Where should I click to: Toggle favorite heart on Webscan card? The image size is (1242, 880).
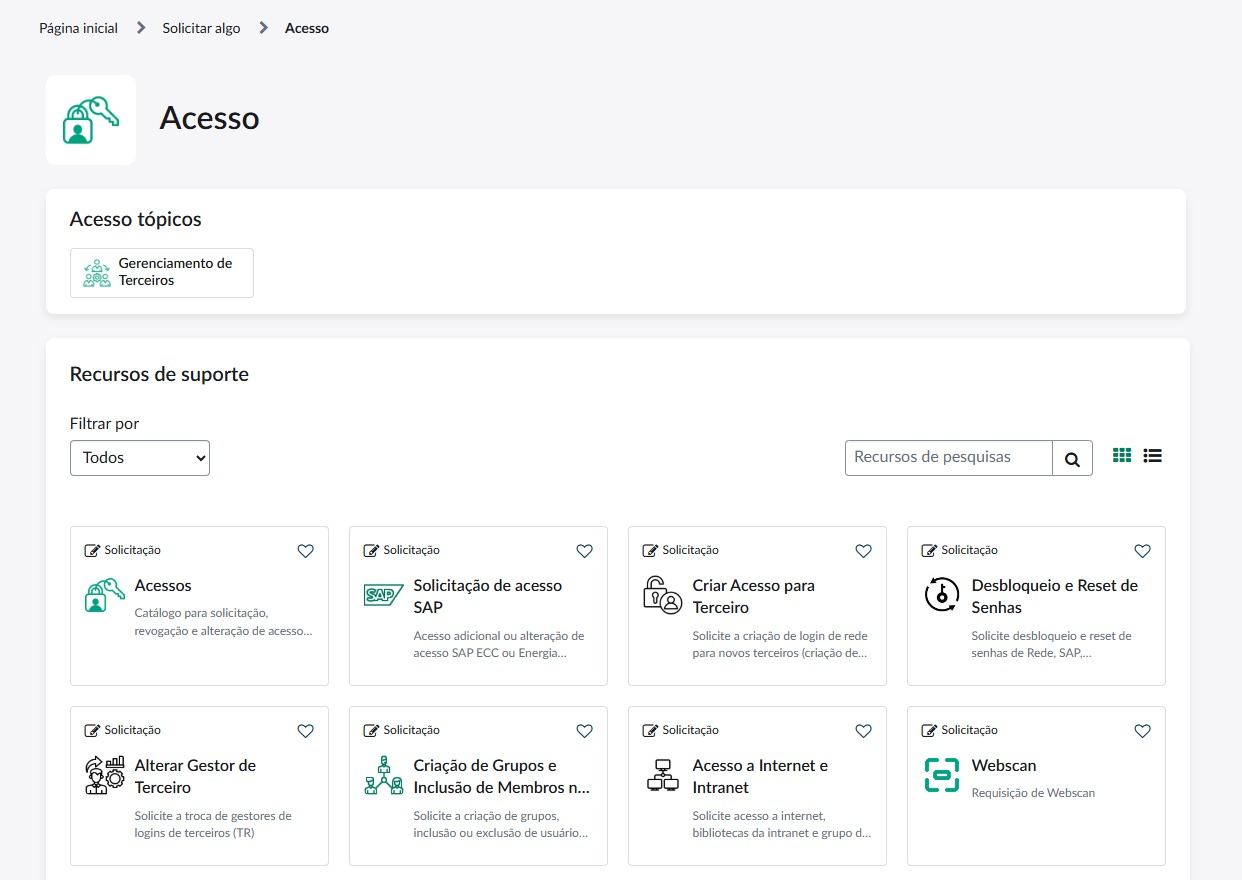pos(1143,731)
